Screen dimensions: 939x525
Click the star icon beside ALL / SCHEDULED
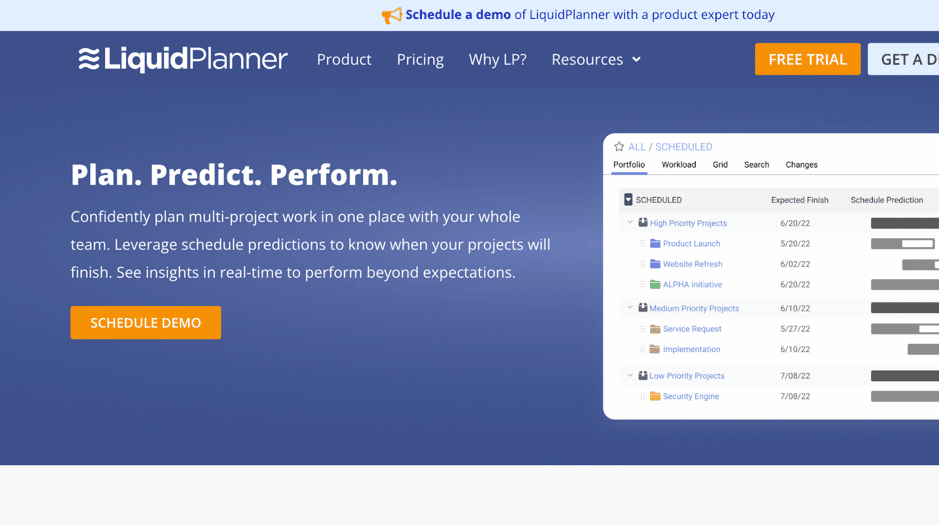click(619, 147)
